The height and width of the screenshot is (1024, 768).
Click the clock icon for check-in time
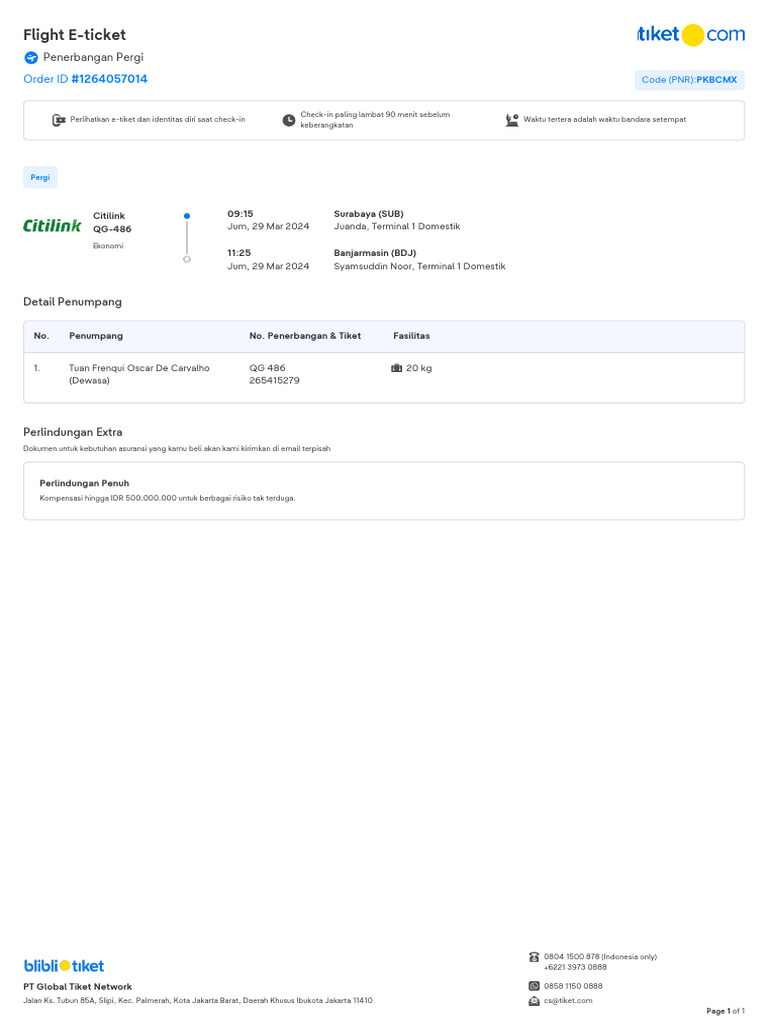coord(289,120)
